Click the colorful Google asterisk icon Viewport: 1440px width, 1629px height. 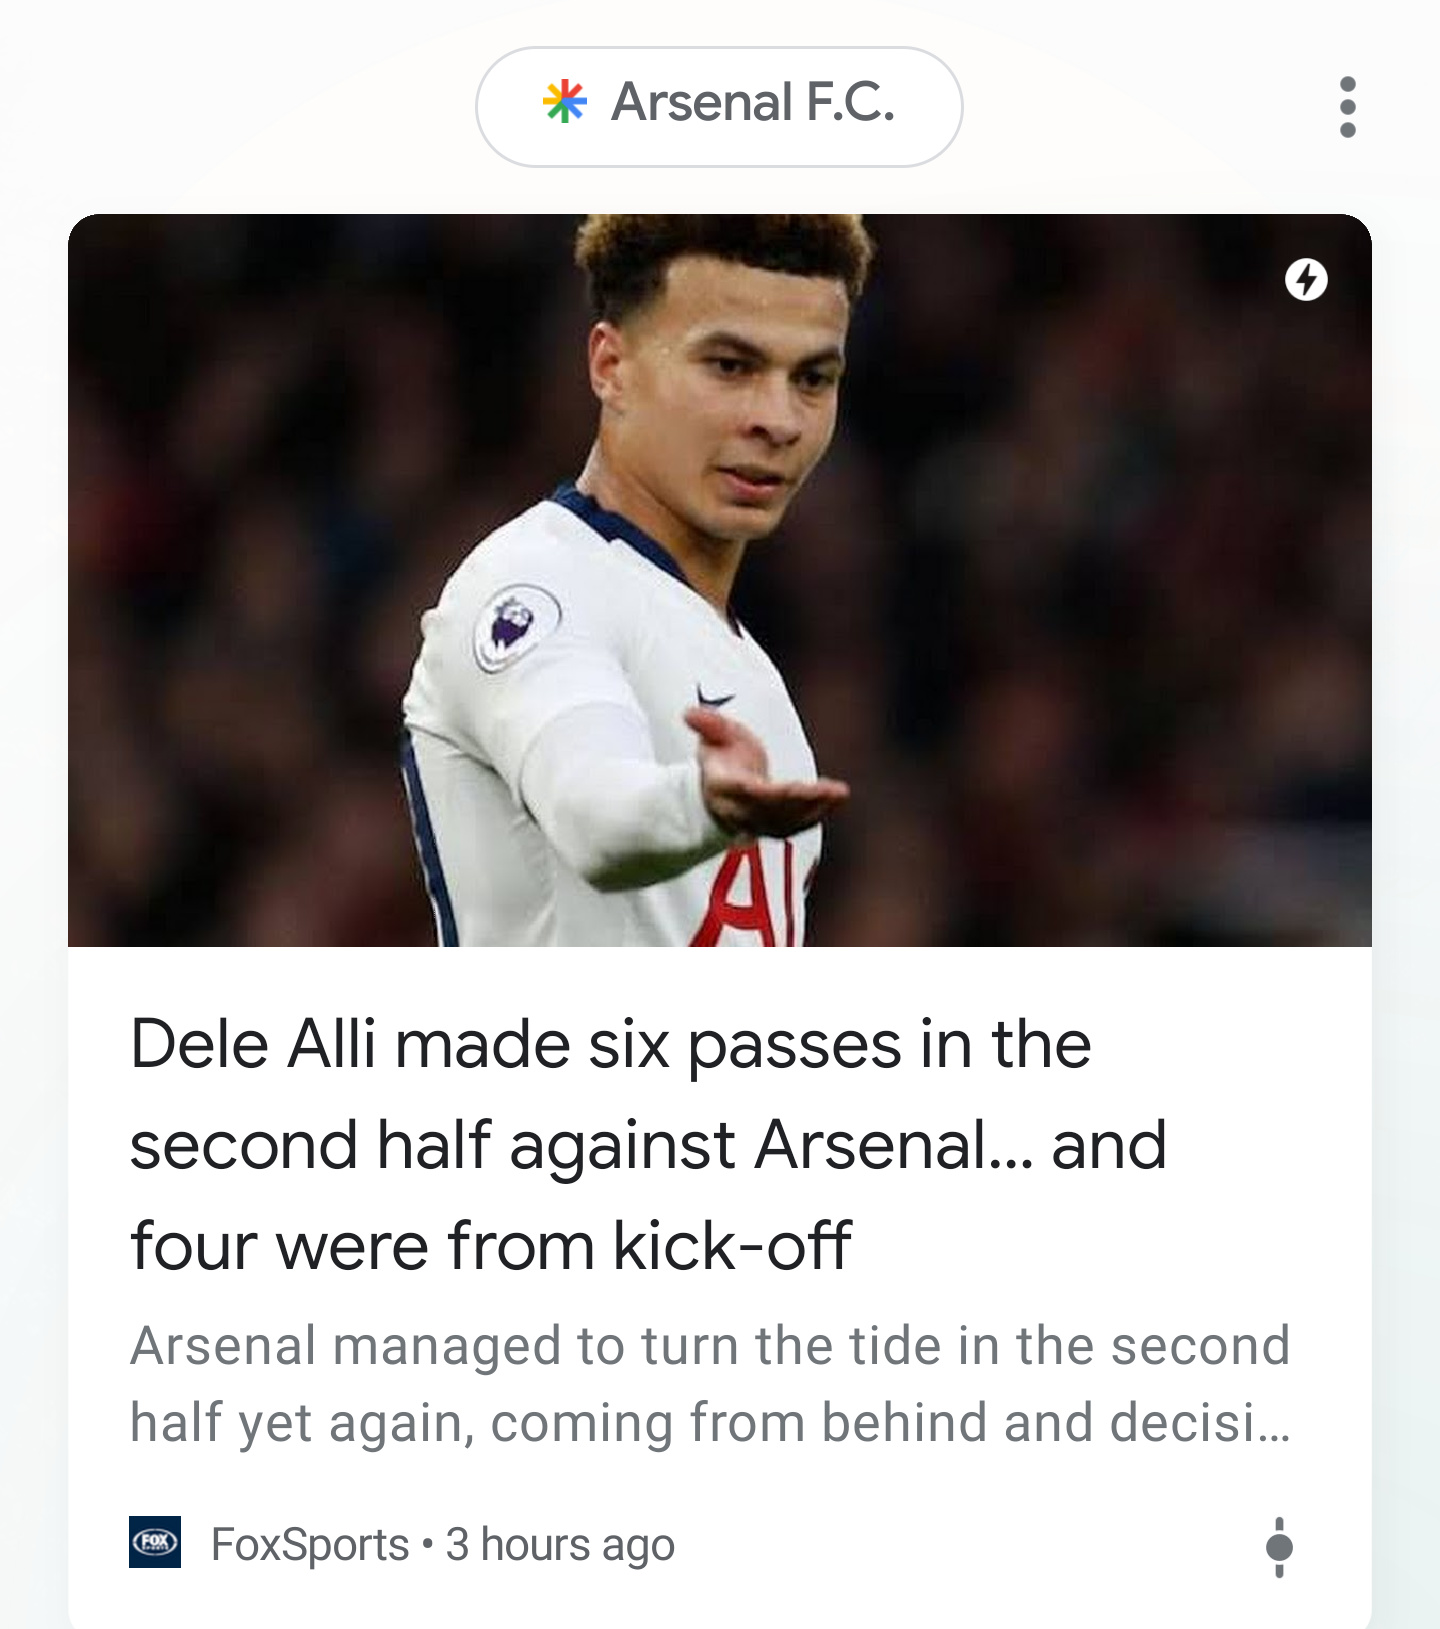click(x=565, y=102)
